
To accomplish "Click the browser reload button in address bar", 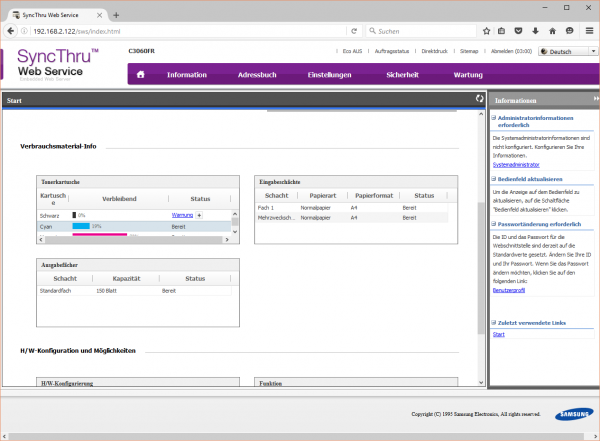I will pyautogui.click(x=354, y=31).
